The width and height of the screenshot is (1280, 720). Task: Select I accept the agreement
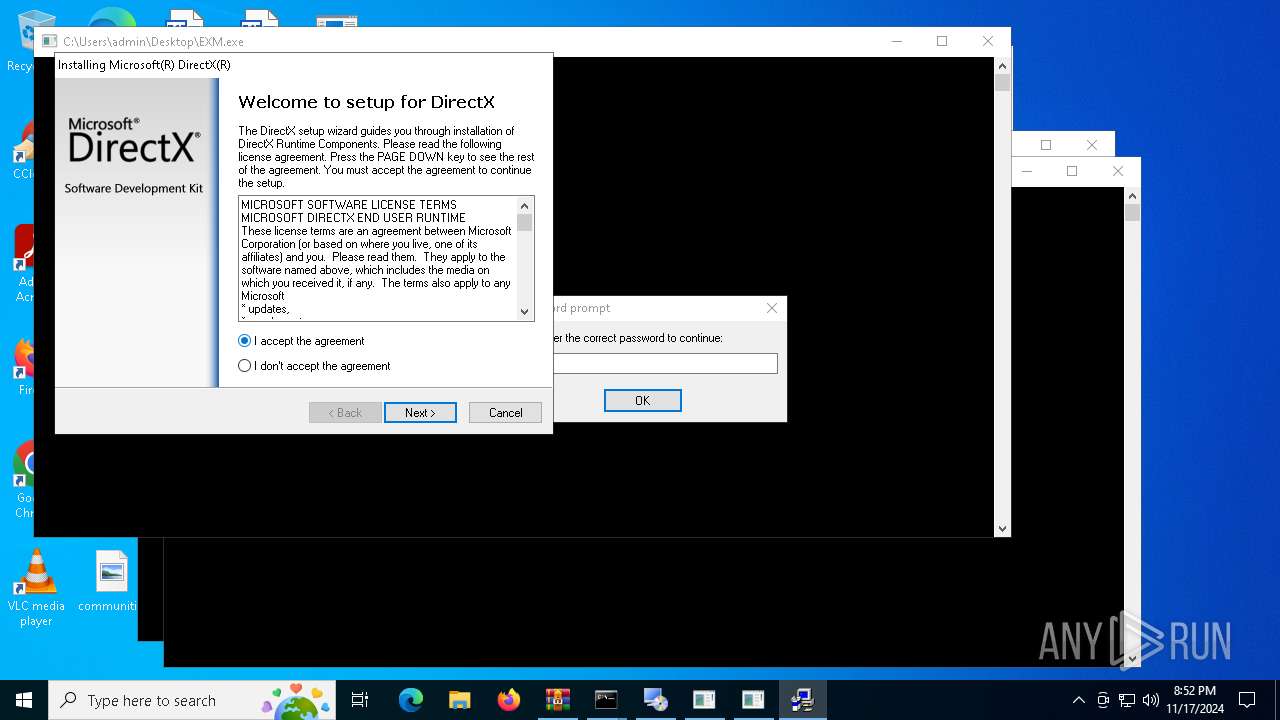(x=301, y=341)
